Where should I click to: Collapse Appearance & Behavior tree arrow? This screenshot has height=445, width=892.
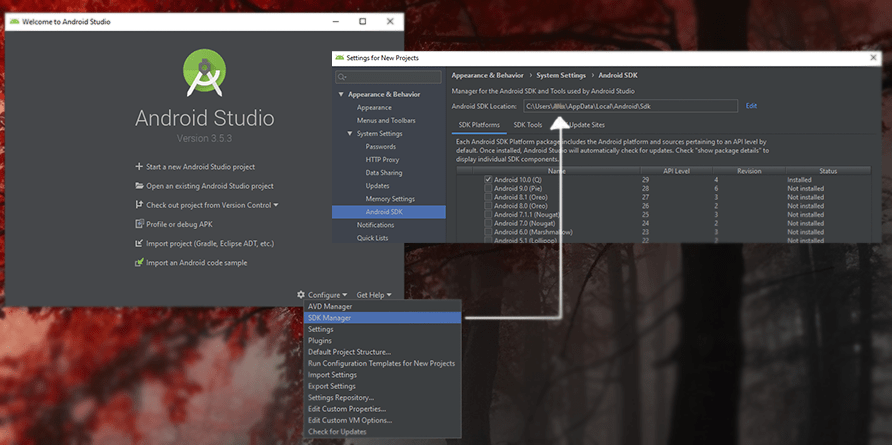coord(341,94)
